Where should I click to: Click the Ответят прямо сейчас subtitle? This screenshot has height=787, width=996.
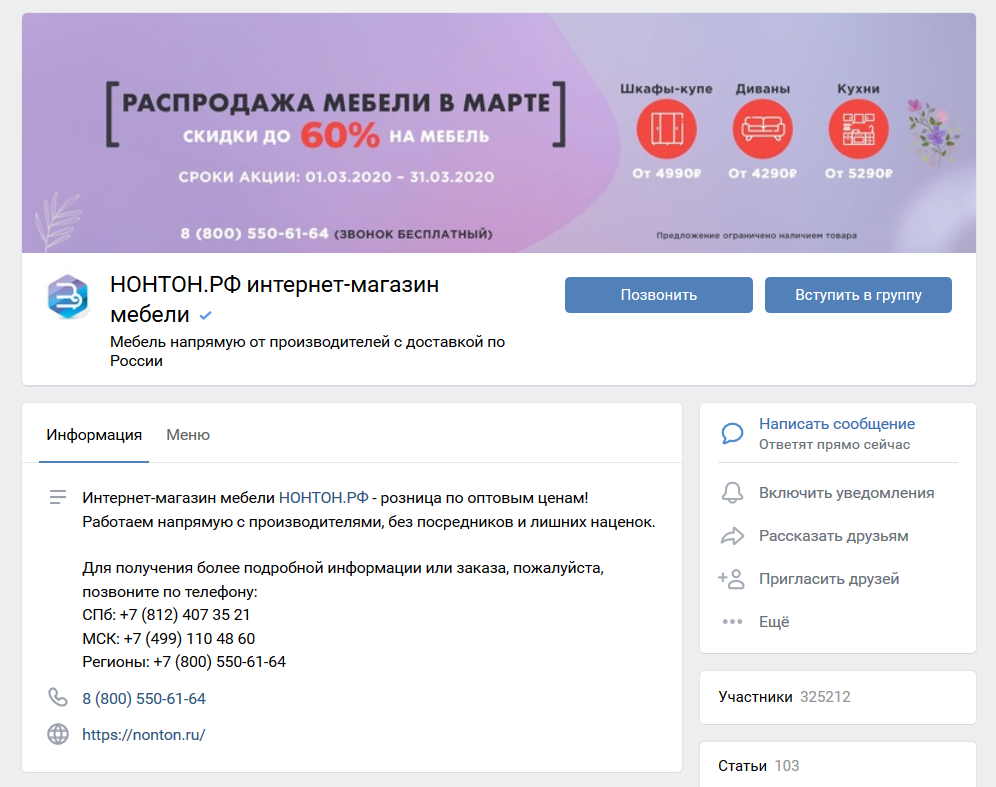click(834, 445)
